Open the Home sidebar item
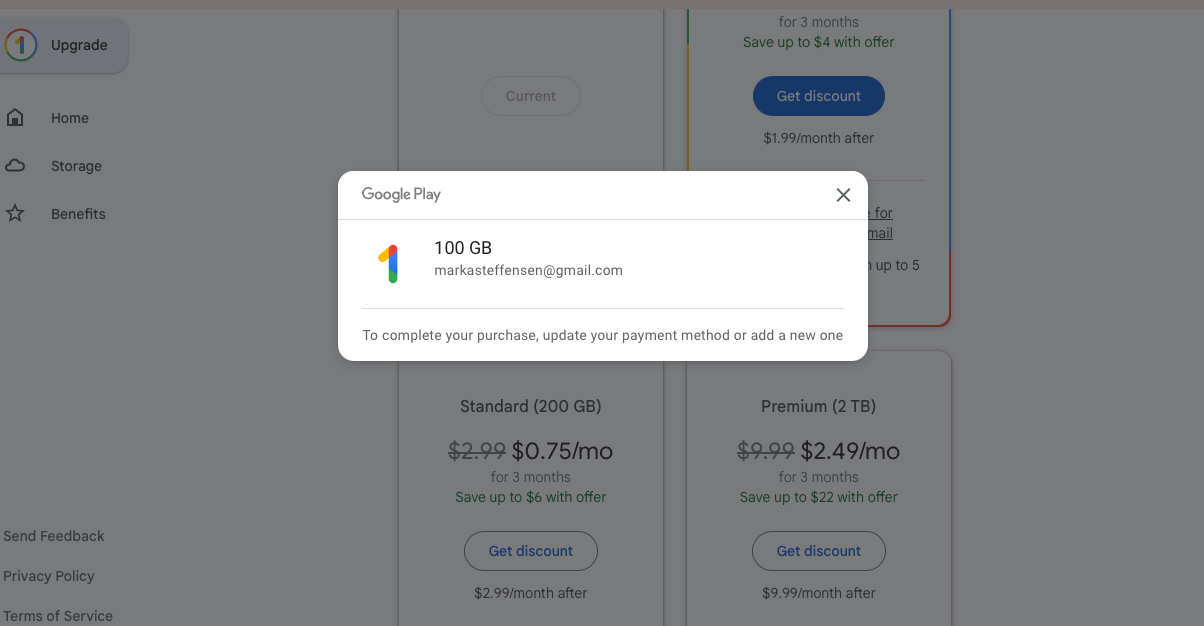1204x626 pixels. 70,118
